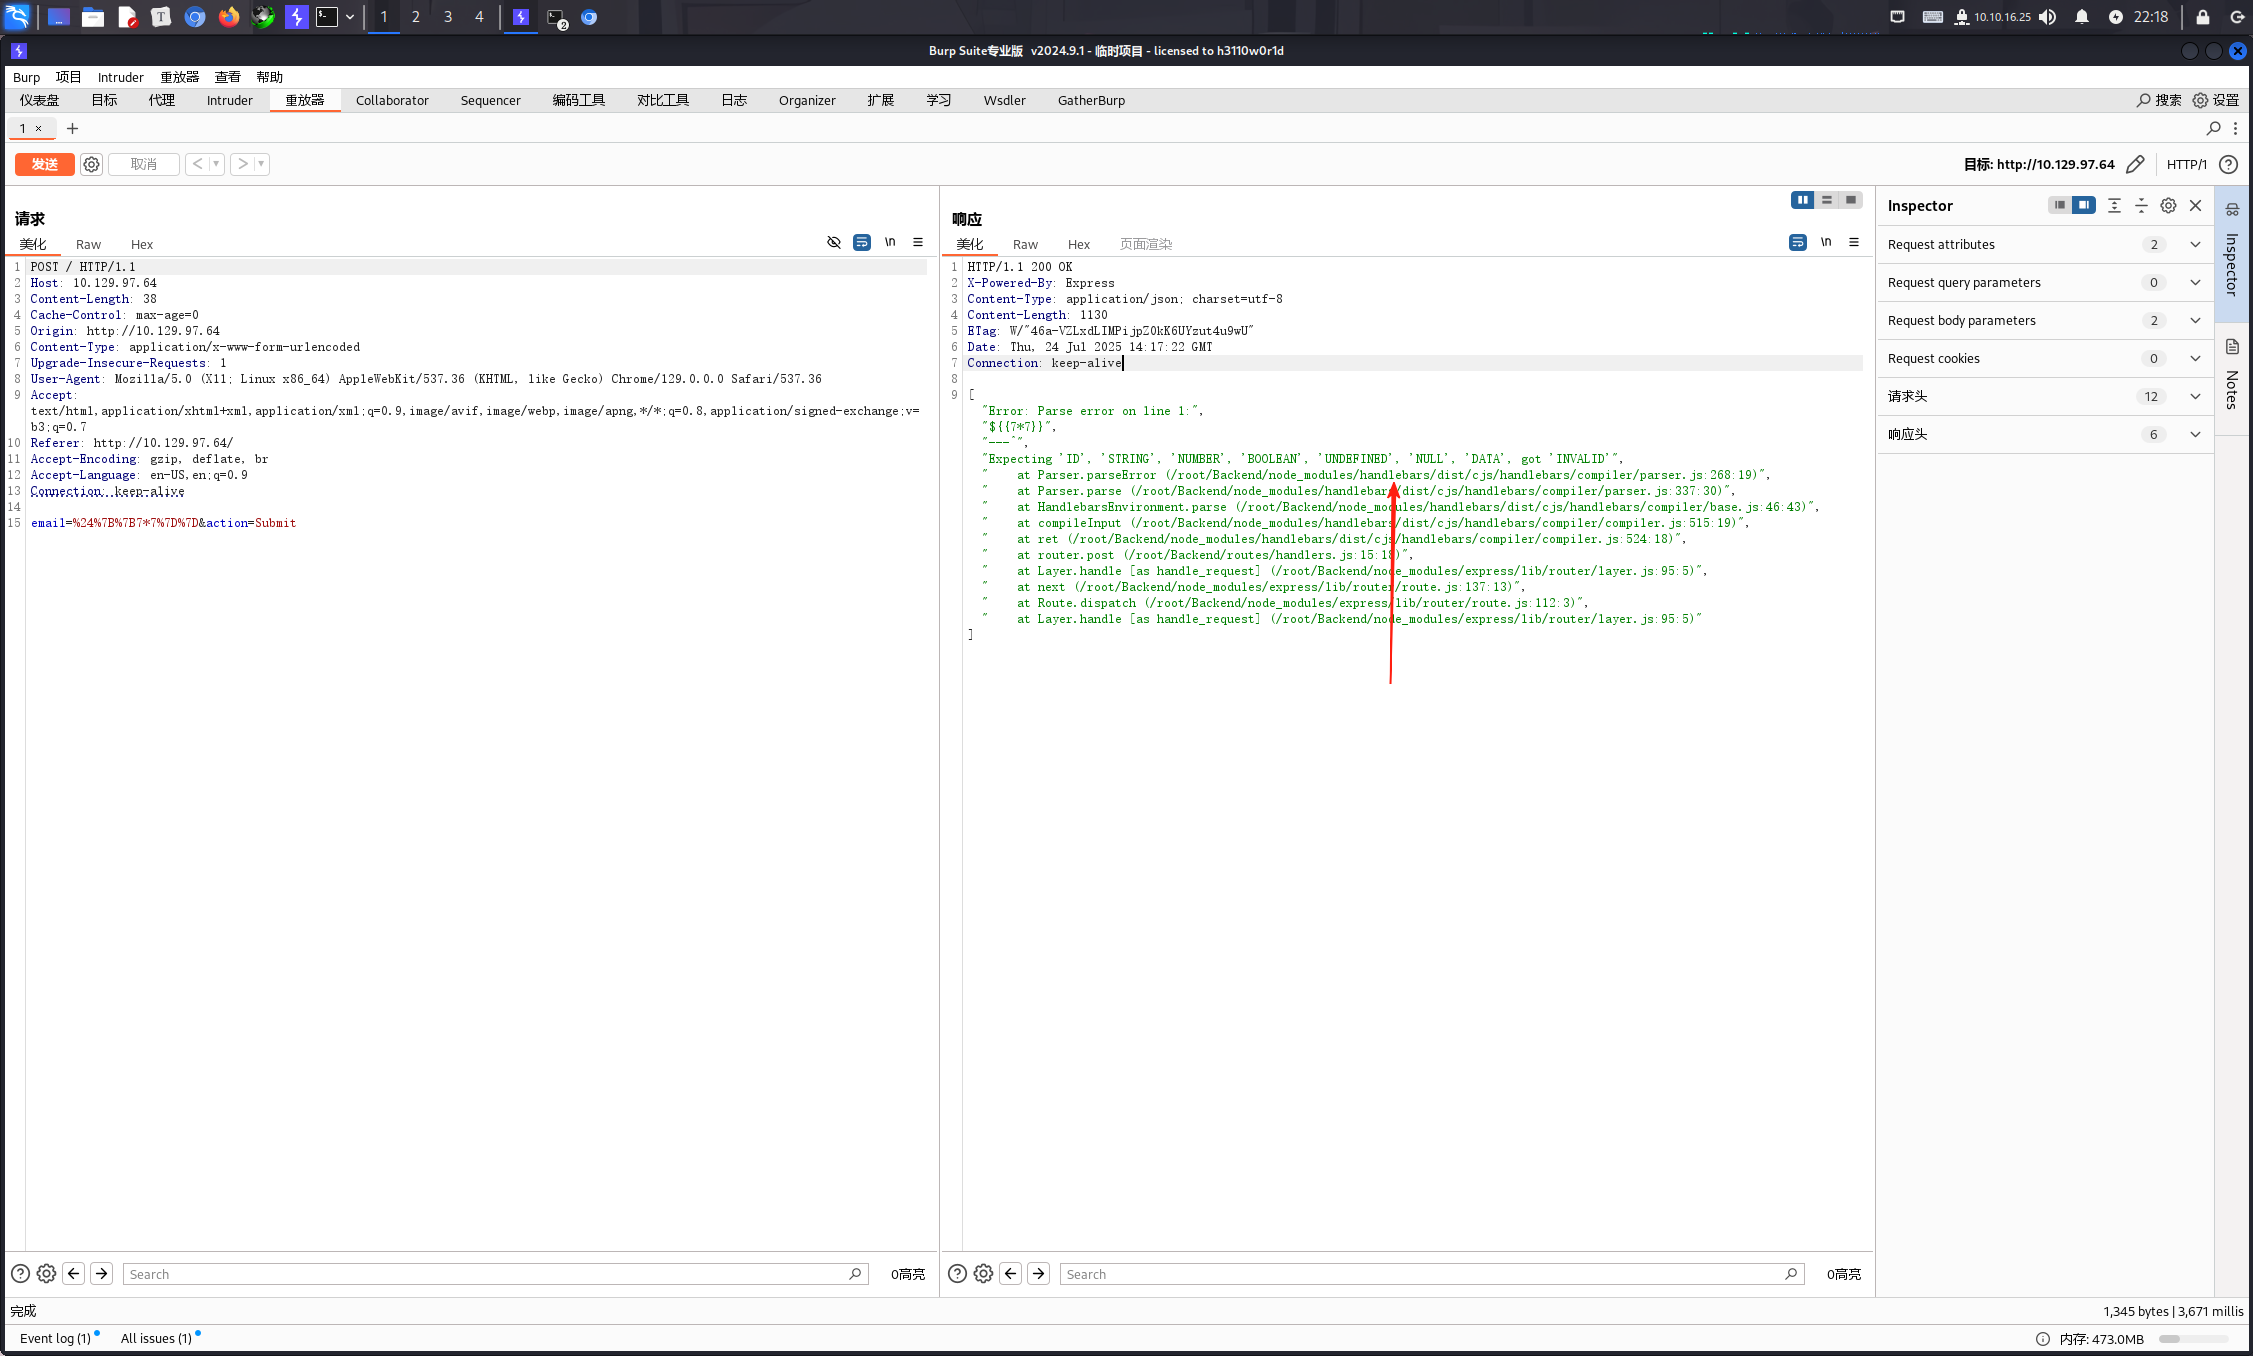Switch to side-by-side layout icon
The image size is (2253, 1356).
coord(1802,200)
